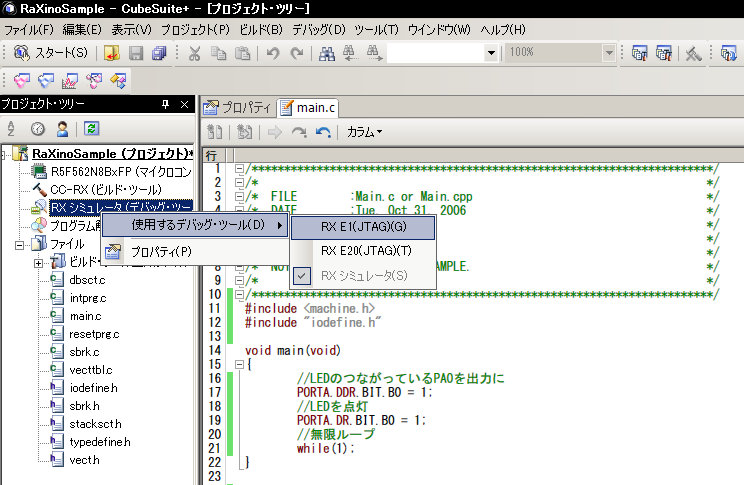Click the Redo arrow in main toolbar
The image size is (744, 485).
pyautogui.click(x=297, y=53)
